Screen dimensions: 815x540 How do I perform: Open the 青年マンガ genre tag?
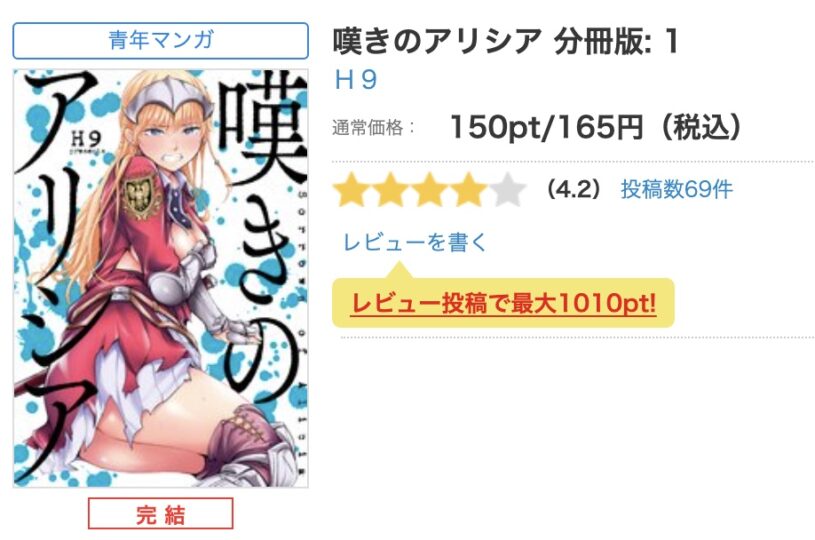[x=161, y=41]
